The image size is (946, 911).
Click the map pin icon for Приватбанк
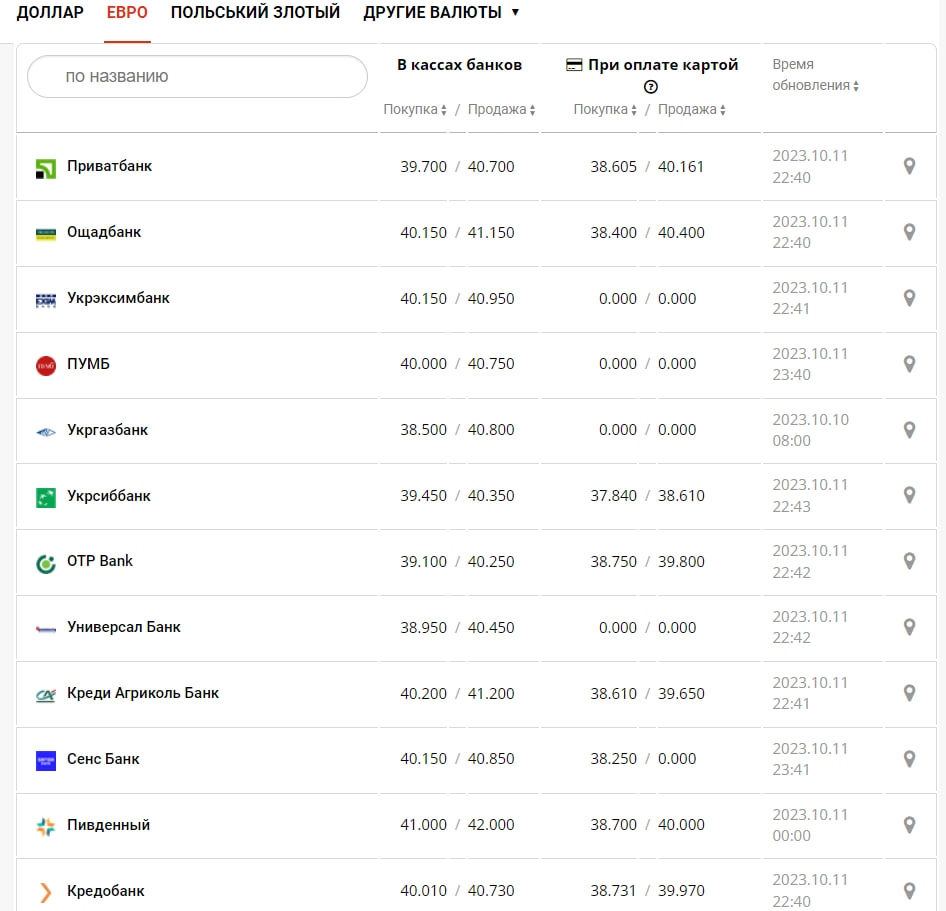[909, 166]
